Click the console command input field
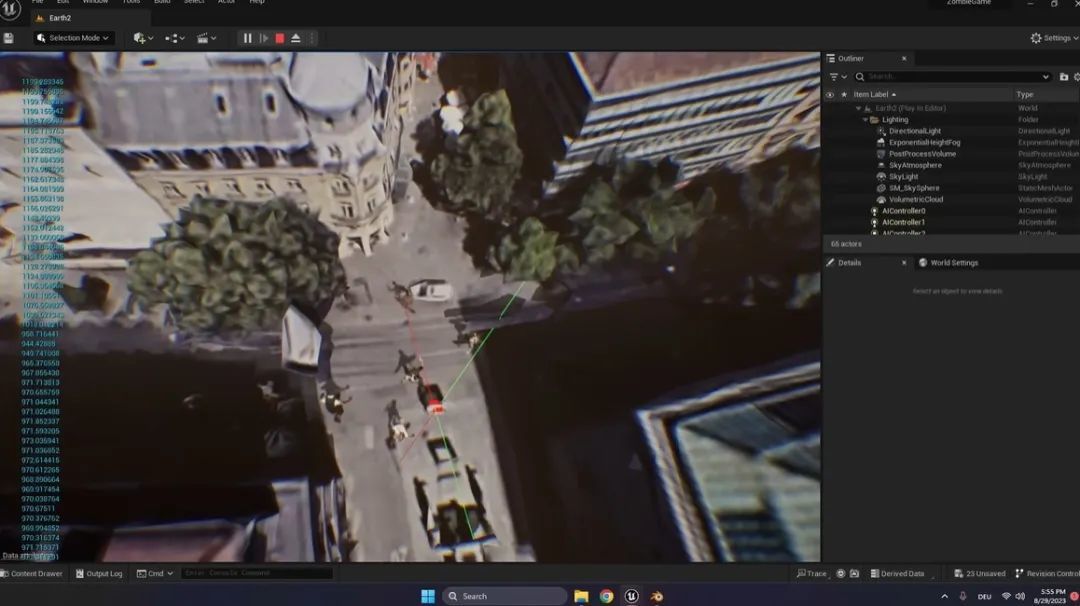This screenshot has height=606, width=1080. (x=257, y=573)
